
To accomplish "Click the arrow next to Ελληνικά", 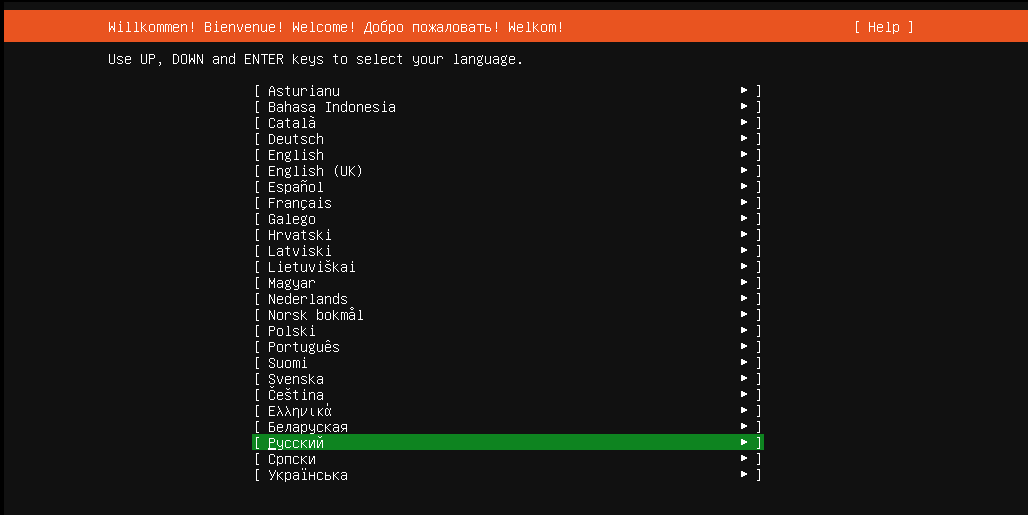I will click(x=744, y=411).
